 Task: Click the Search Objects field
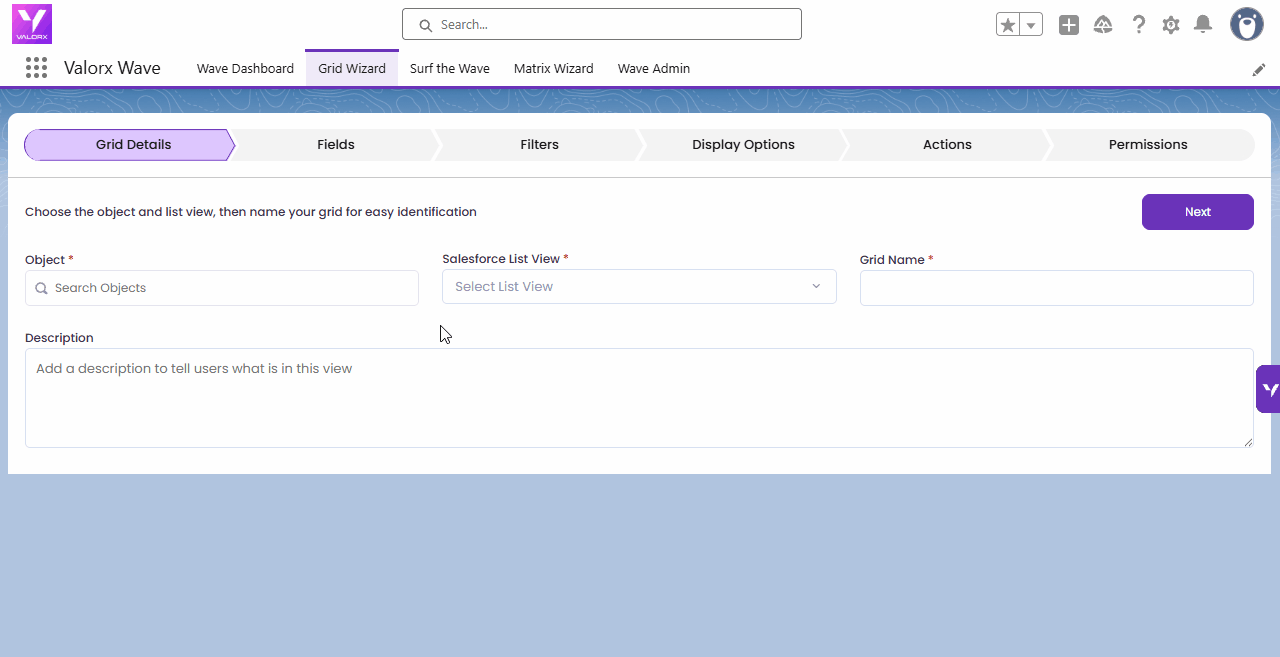222,288
